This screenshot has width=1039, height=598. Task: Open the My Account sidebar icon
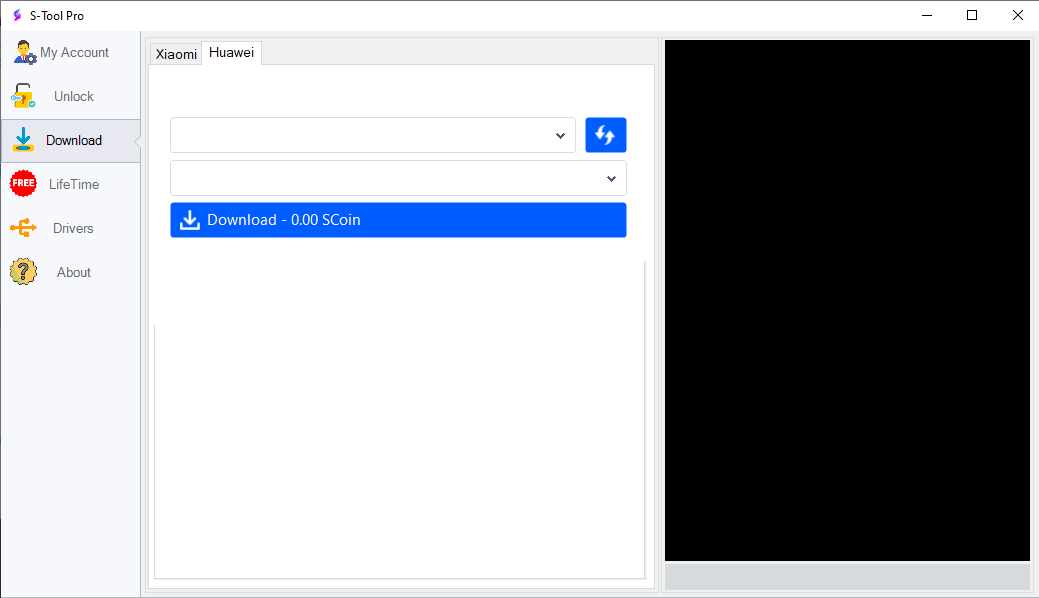click(x=24, y=52)
